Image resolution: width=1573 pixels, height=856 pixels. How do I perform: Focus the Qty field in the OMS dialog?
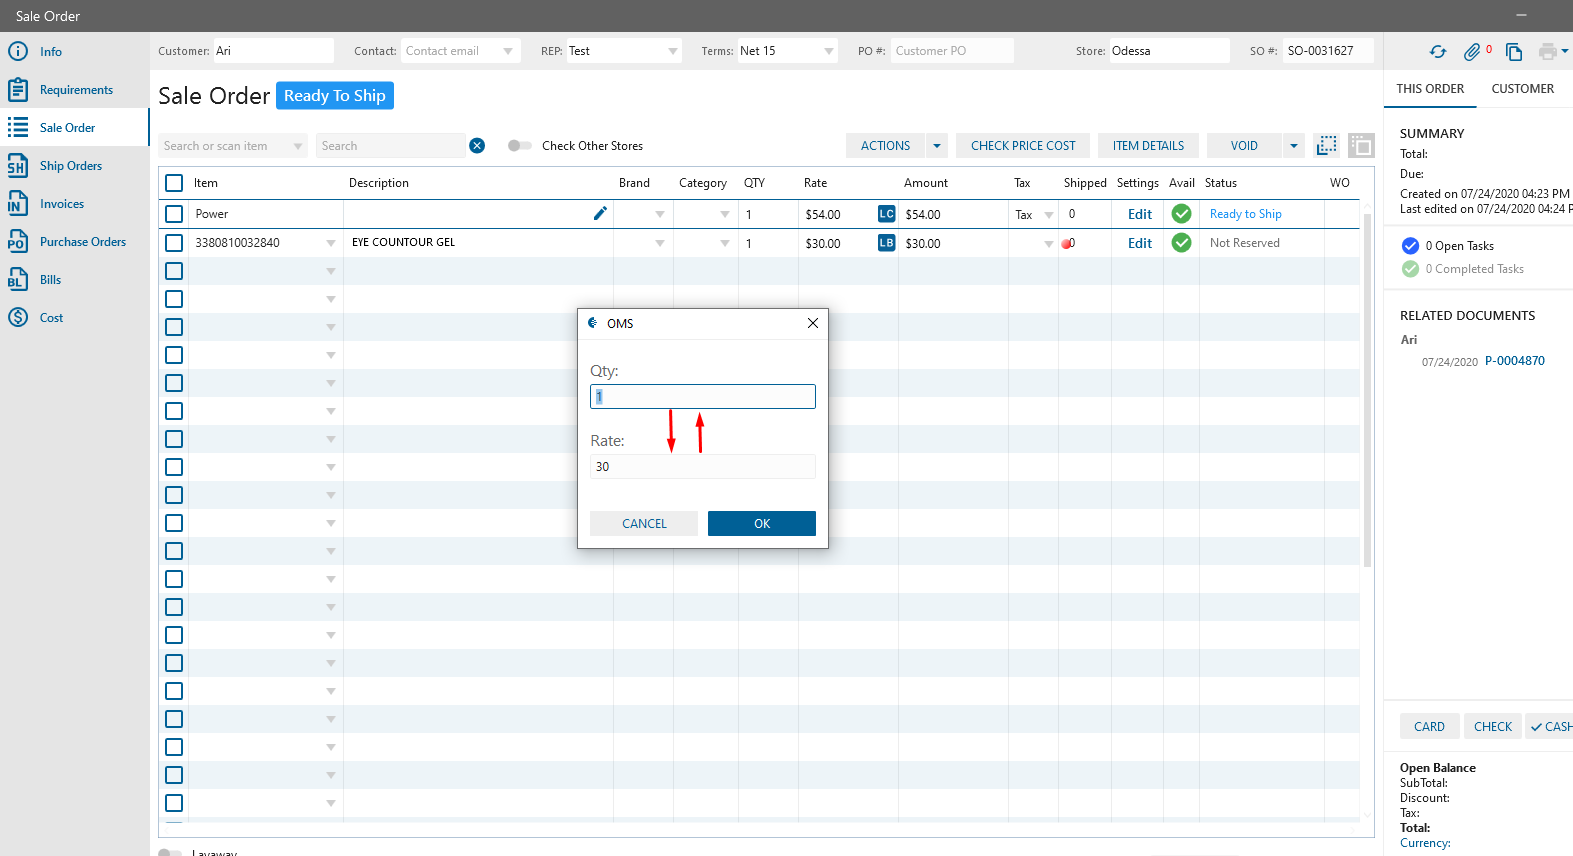(x=703, y=397)
